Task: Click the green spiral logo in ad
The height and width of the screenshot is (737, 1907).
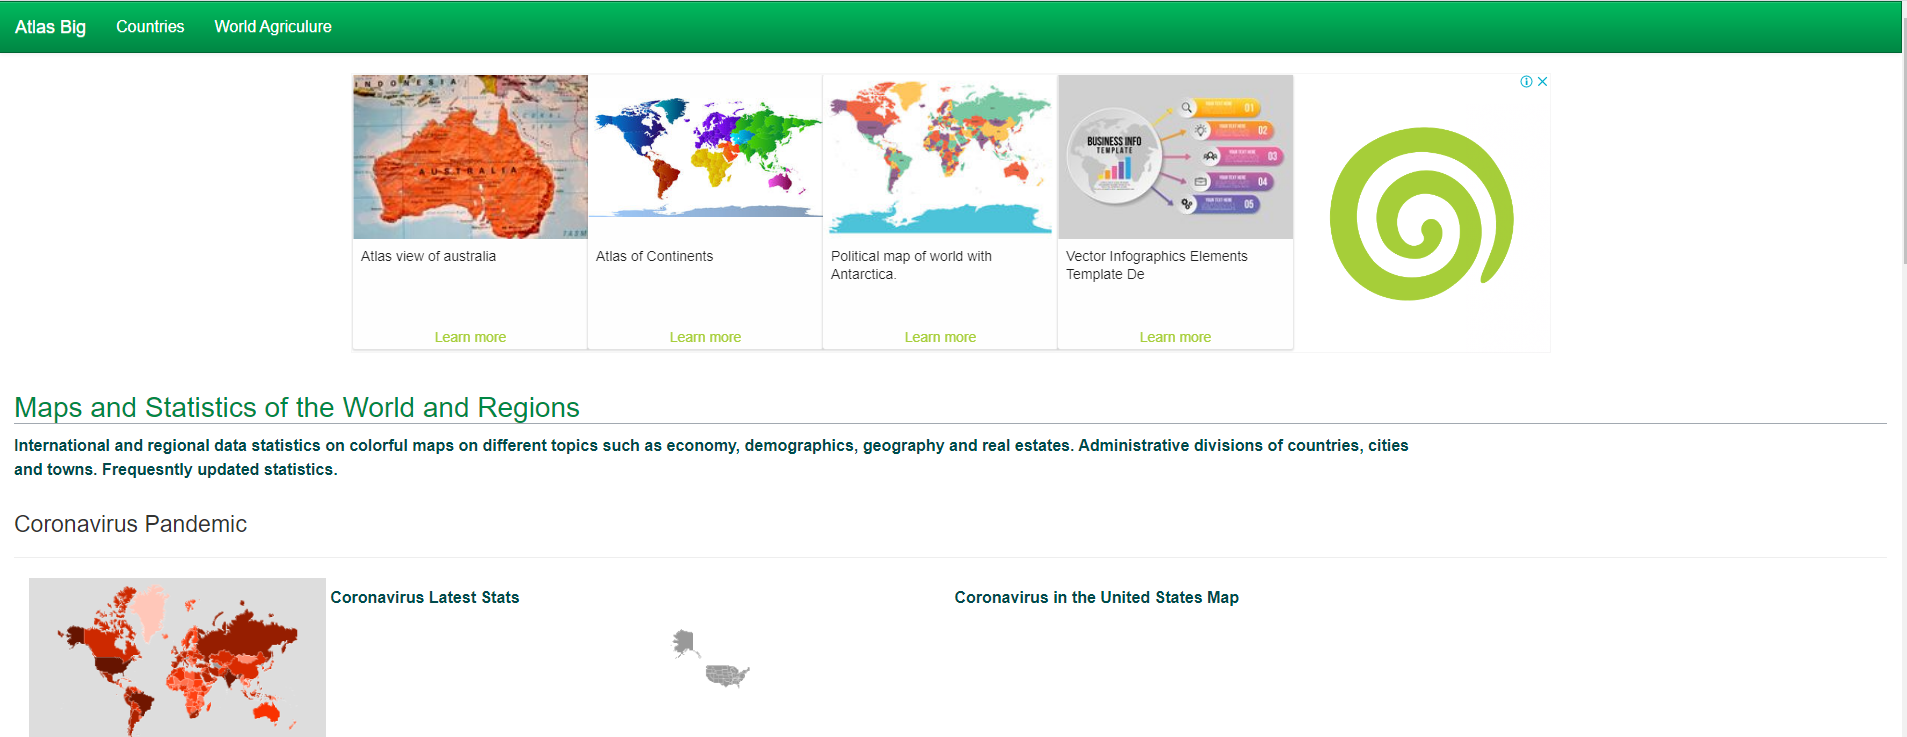Action: click(1421, 214)
